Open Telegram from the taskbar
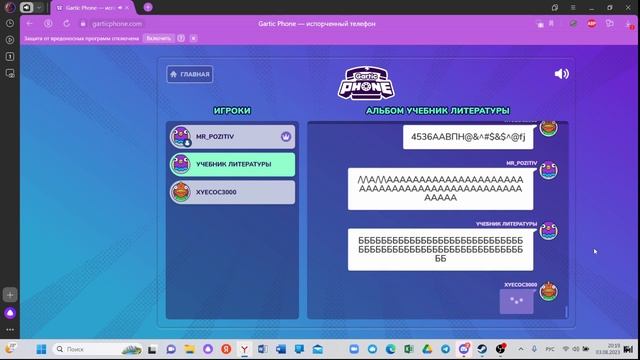The image size is (640, 360). [x=445, y=349]
